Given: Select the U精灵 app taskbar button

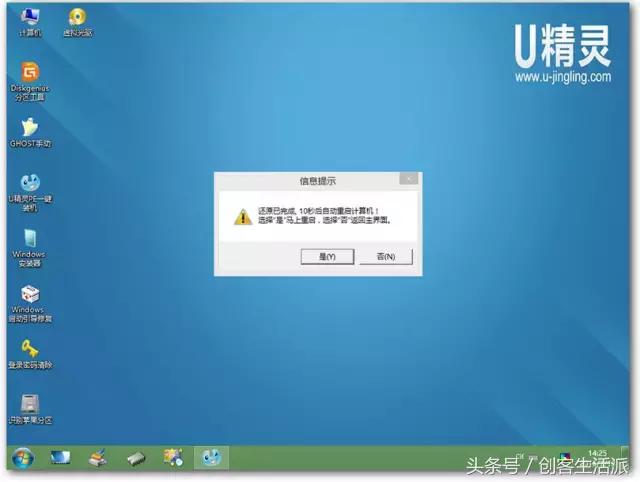Looking at the screenshot, I should pyautogui.click(x=211, y=458).
